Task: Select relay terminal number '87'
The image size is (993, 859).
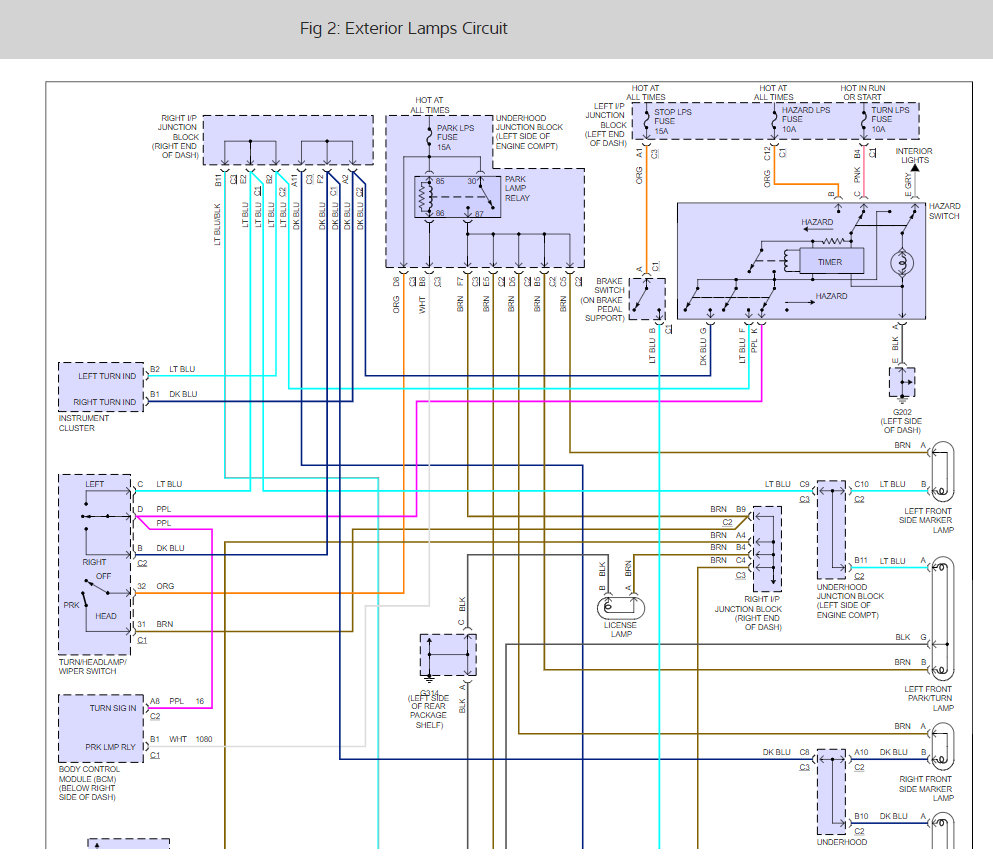Action: pos(479,214)
